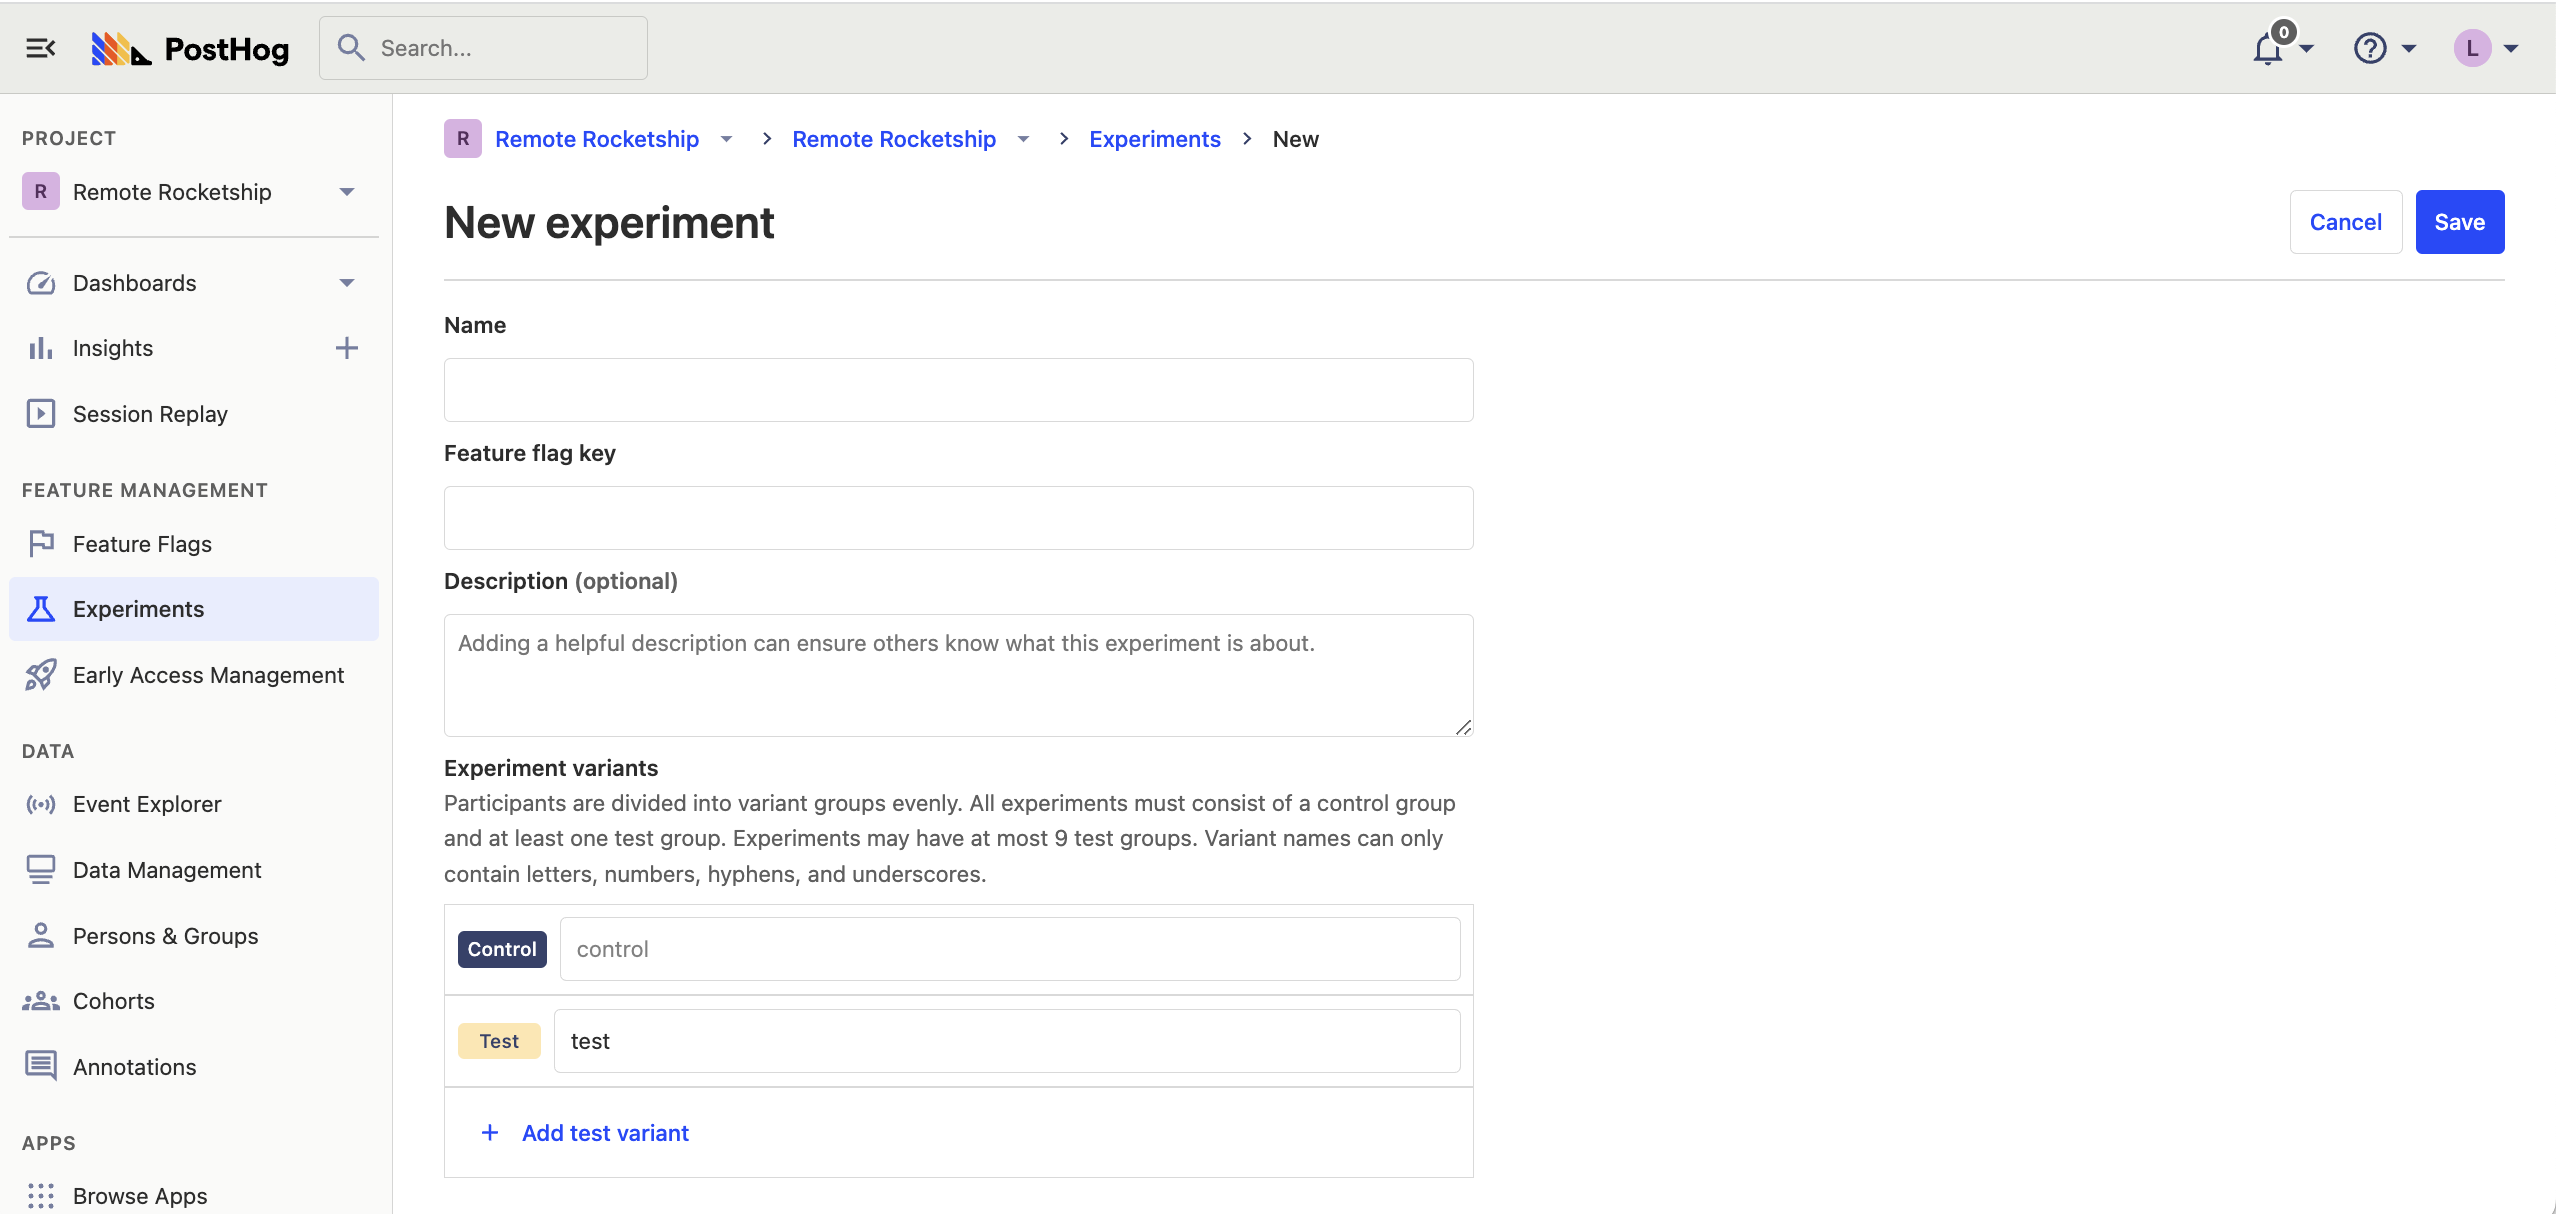Click the Add test variant link
Screen dimensions: 2556x1214
(604, 1132)
